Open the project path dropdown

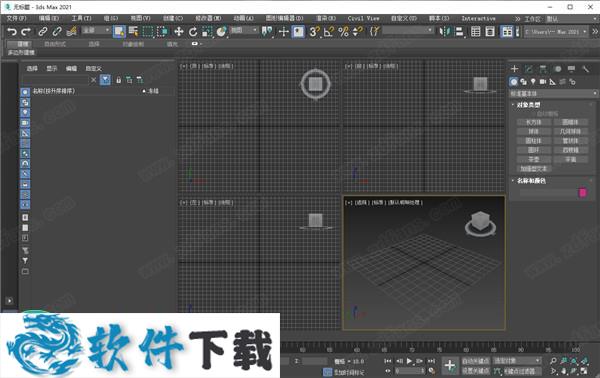tap(556, 32)
